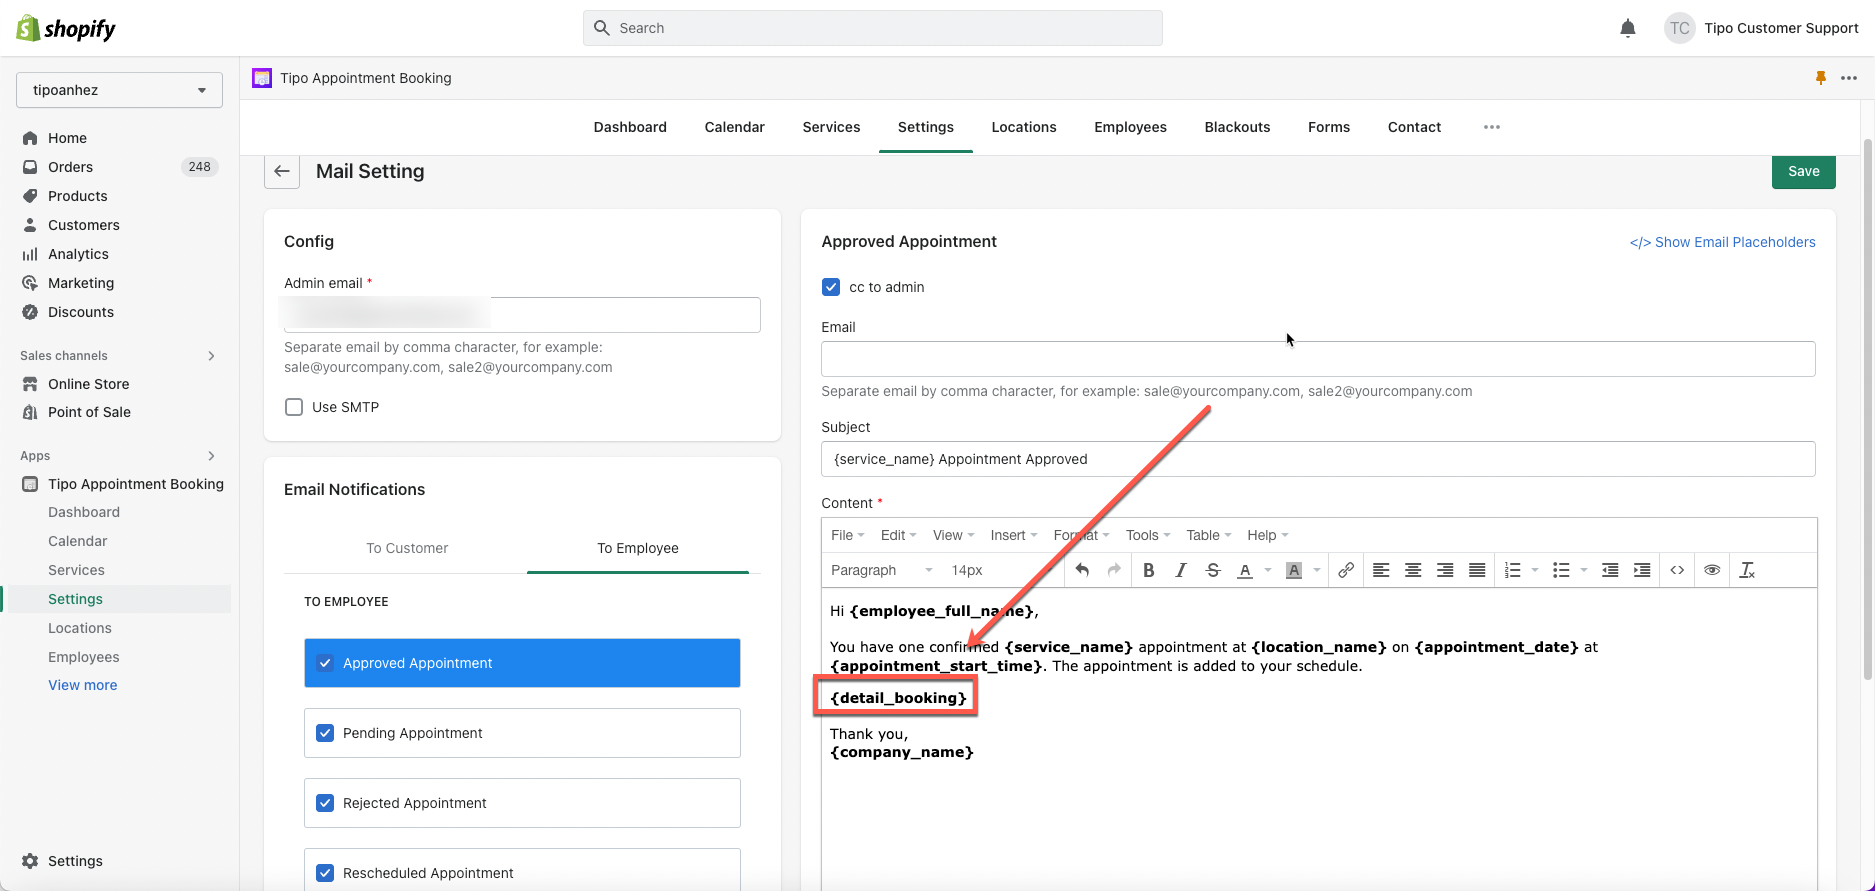This screenshot has height=891, width=1875.
Task: Expand the text color picker arrow
Action: [1268, 570]
